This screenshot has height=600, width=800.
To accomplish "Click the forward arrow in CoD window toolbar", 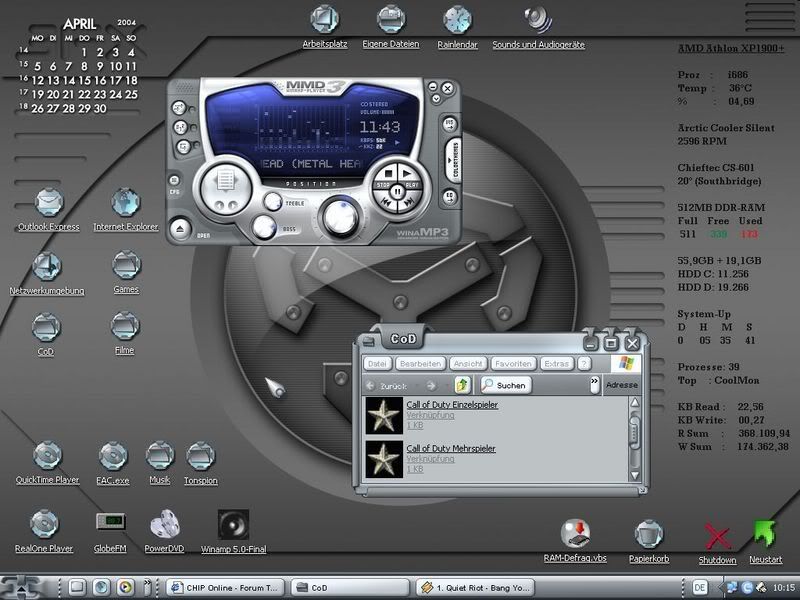I will [432, 386].
